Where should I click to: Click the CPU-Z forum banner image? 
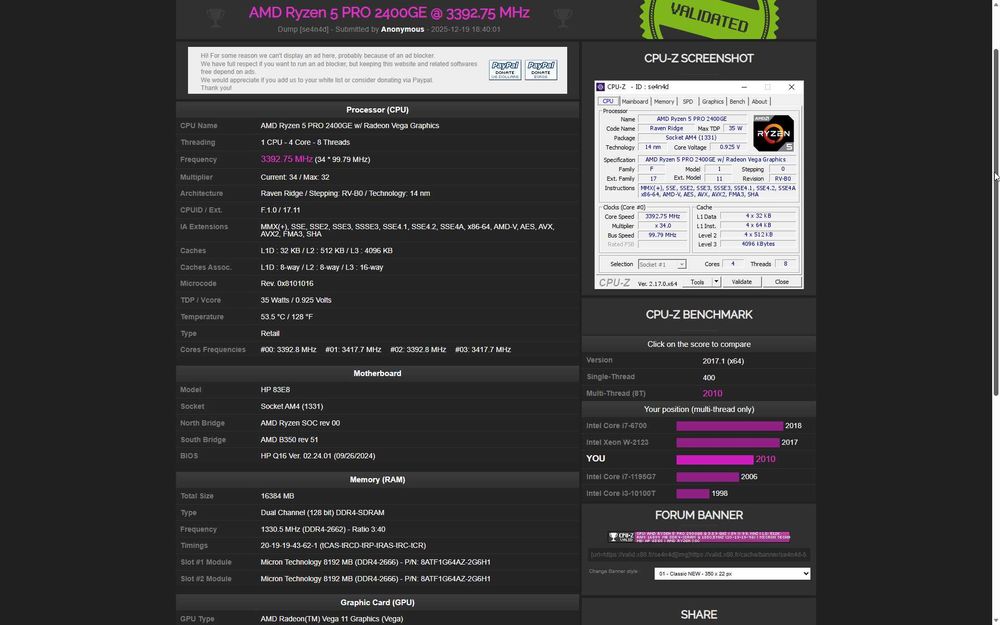pos(699,536)
